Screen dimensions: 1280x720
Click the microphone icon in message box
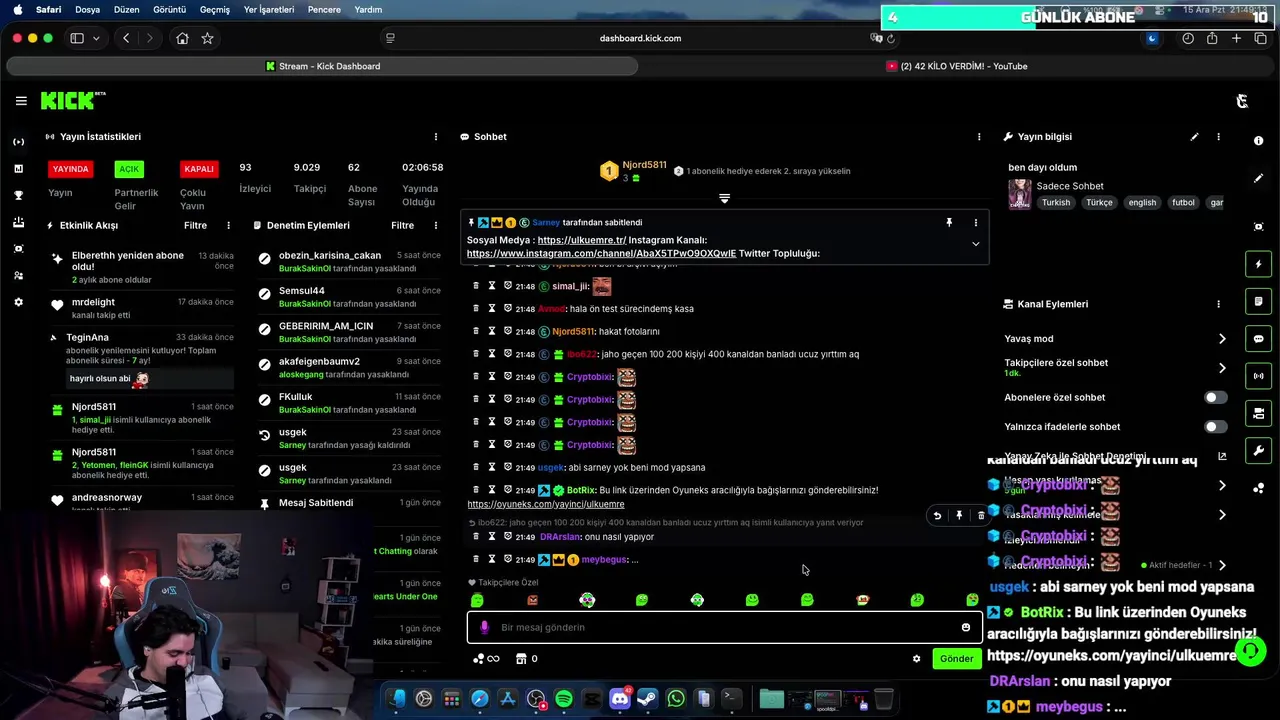click(484, 628)
